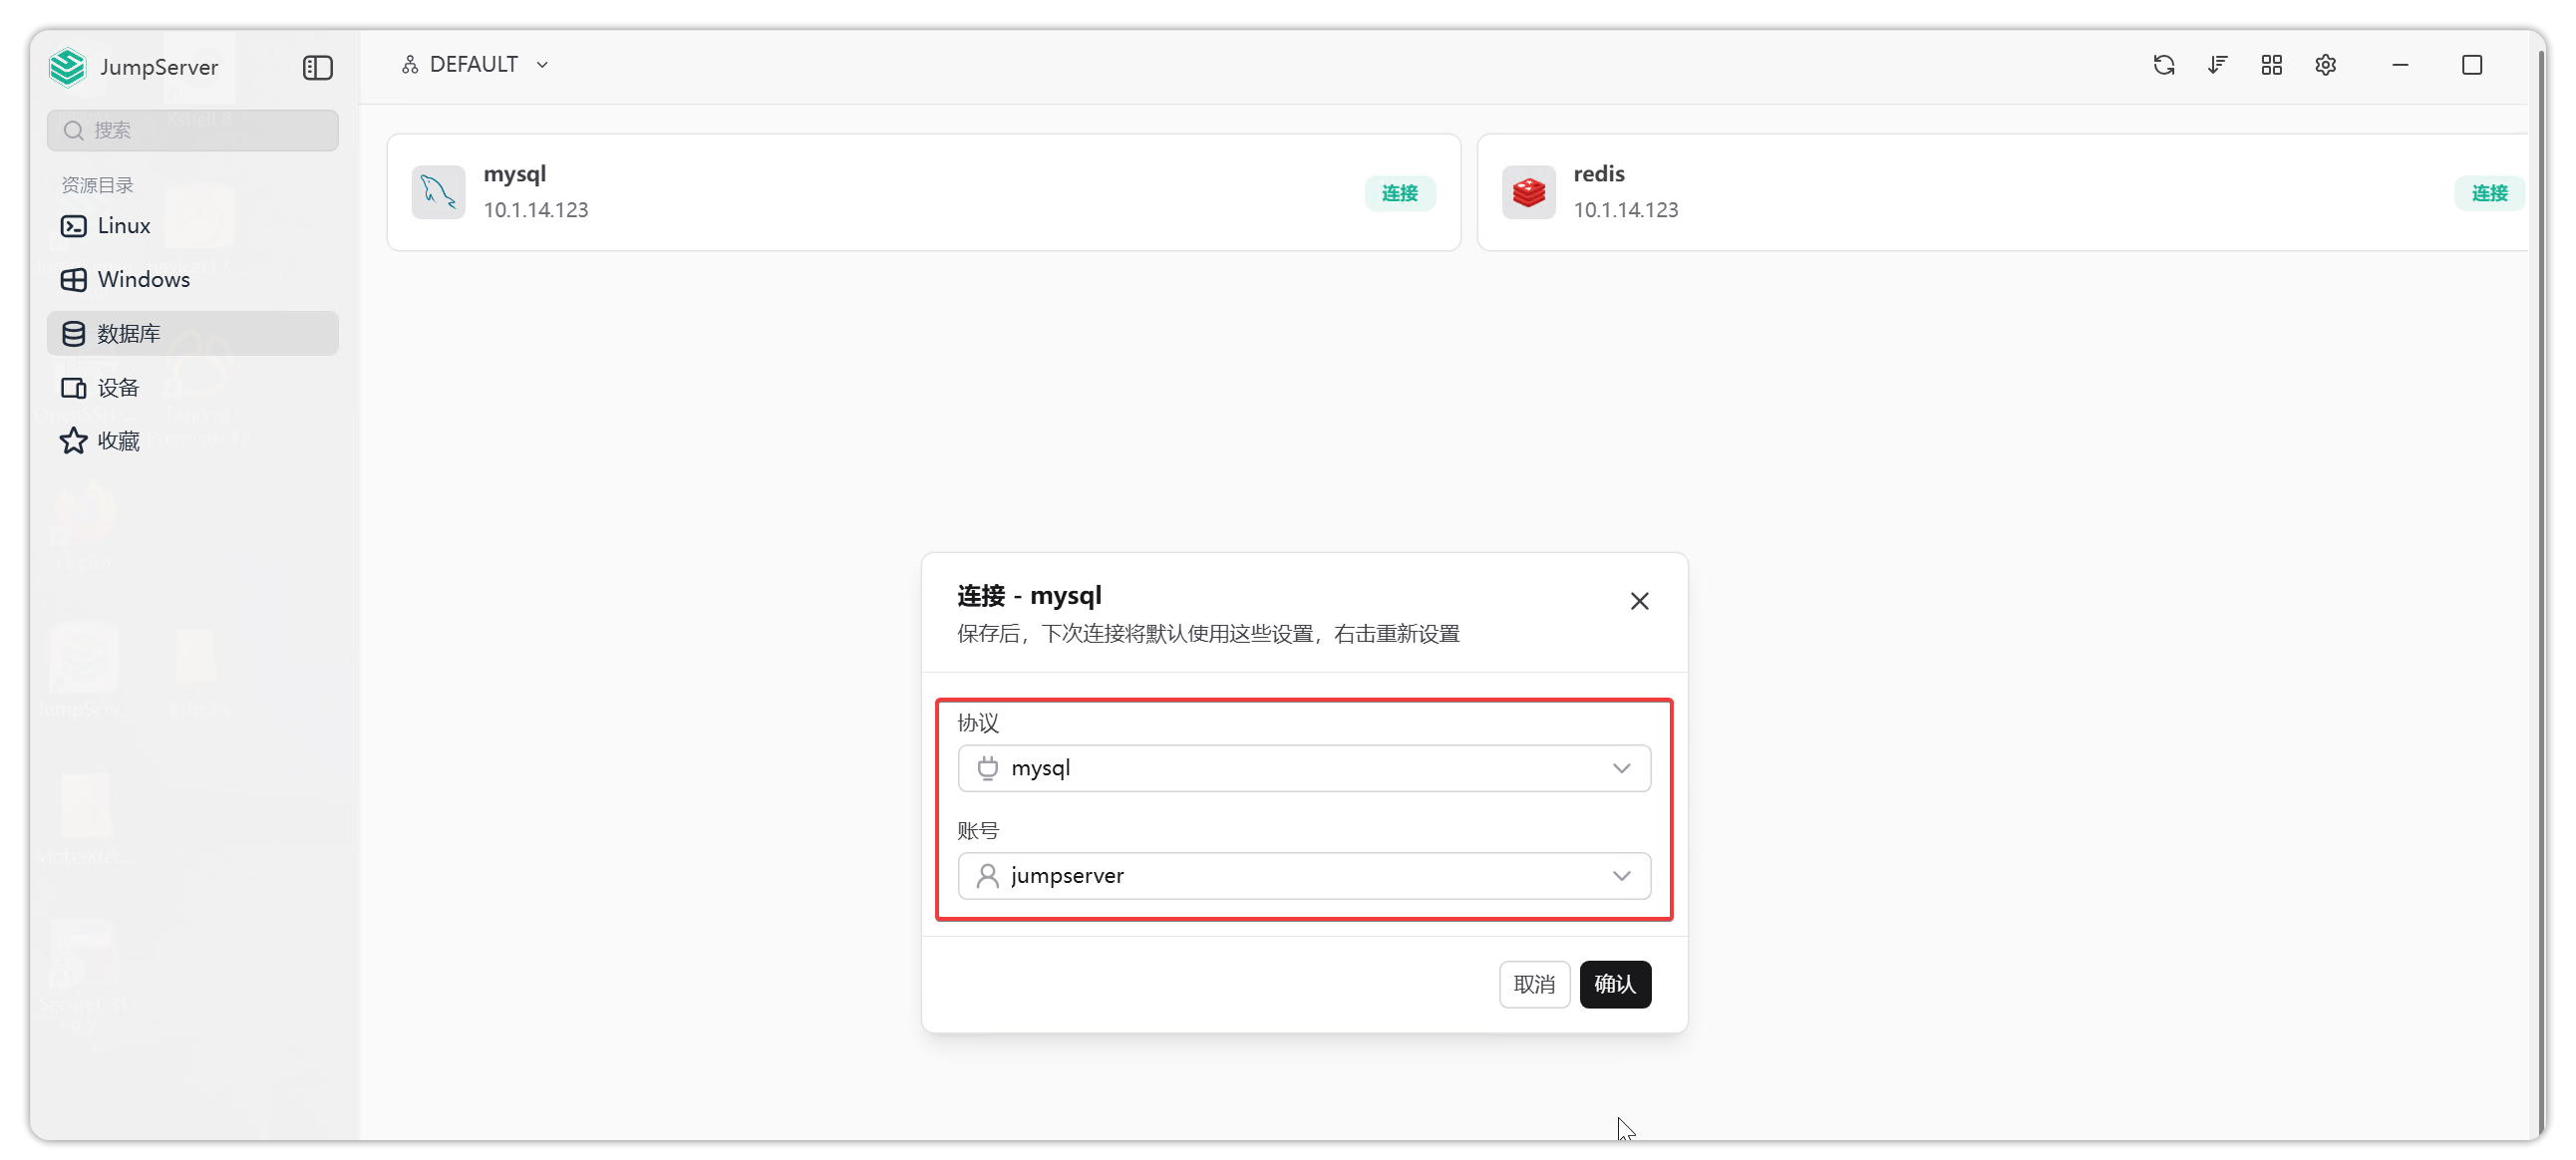Click 连接 button on redis card
This screenshot has height=1160, width=2576.
click(2488, 193)
